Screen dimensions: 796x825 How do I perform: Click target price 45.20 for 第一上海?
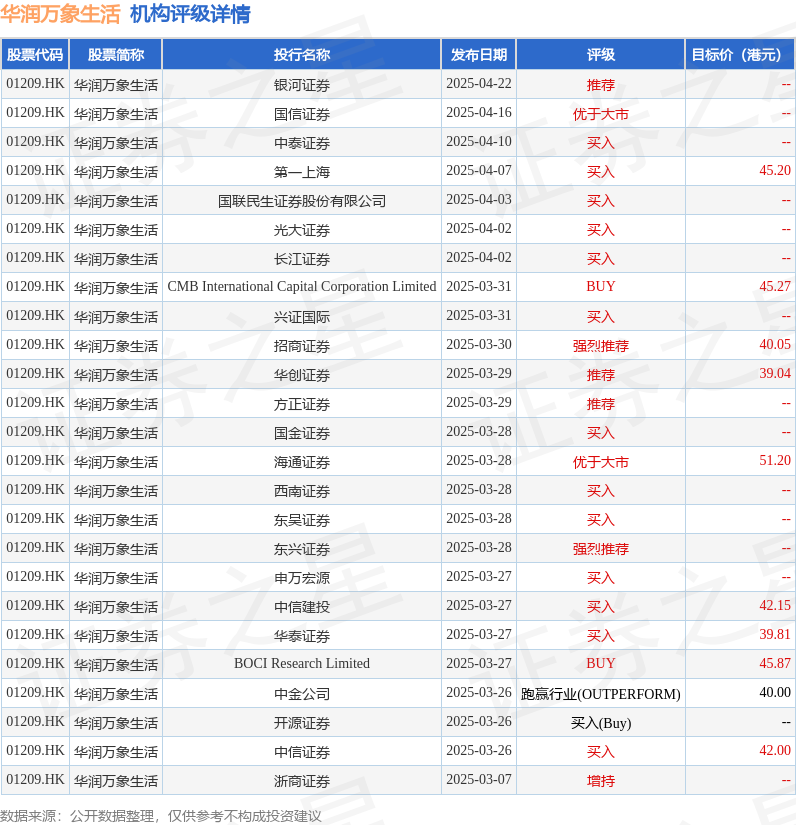tap(774, 170)
